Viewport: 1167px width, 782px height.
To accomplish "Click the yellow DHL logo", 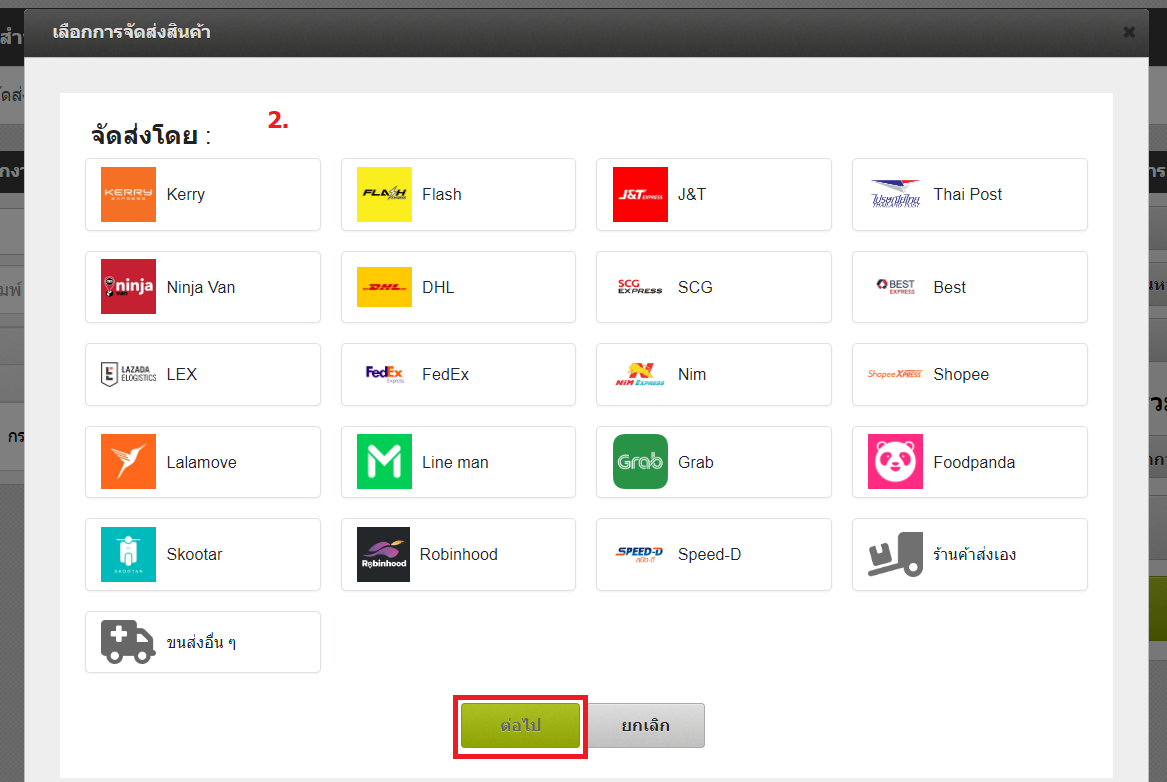I will coord(384,287).
